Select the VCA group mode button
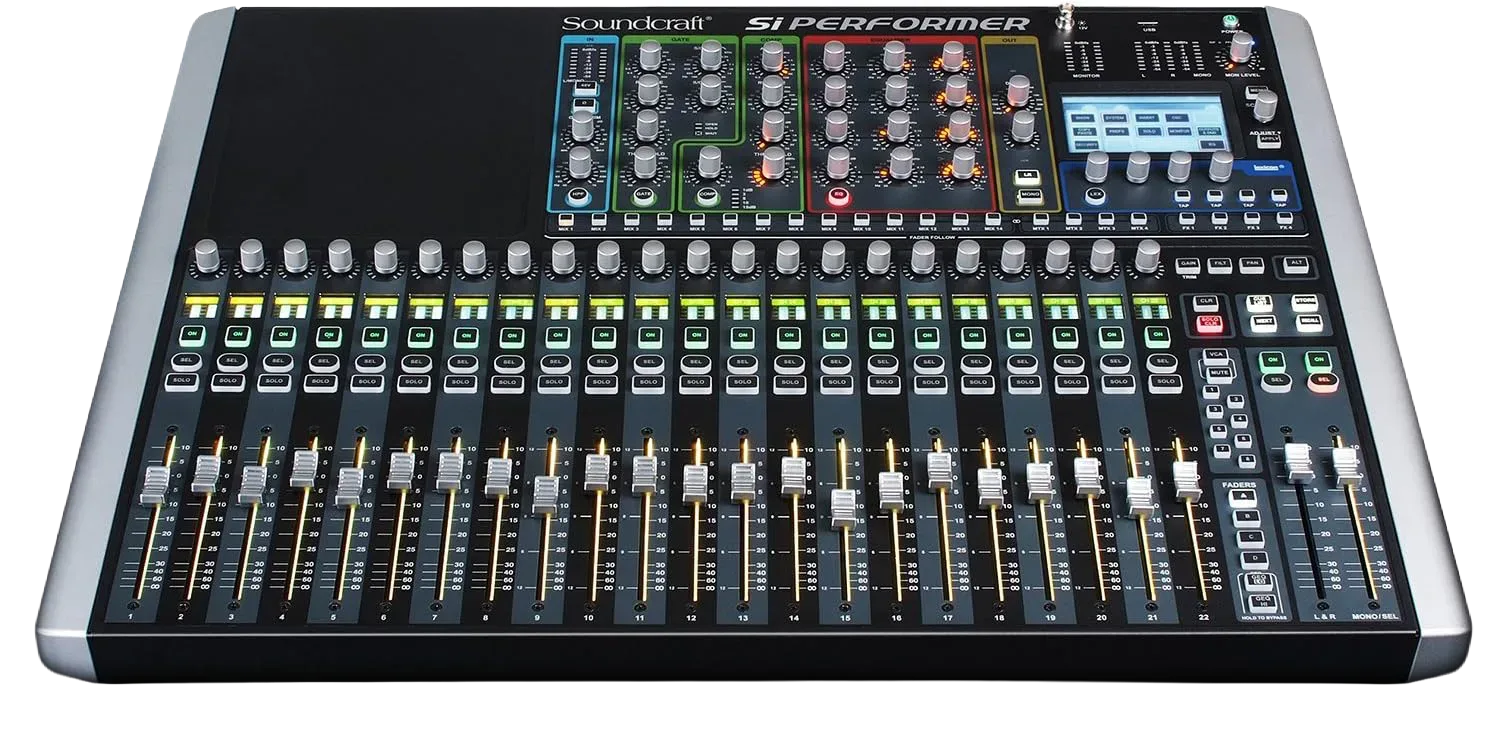Image resolution: width=1500 pixels, height=743 pixels. tap(1216, 356)
